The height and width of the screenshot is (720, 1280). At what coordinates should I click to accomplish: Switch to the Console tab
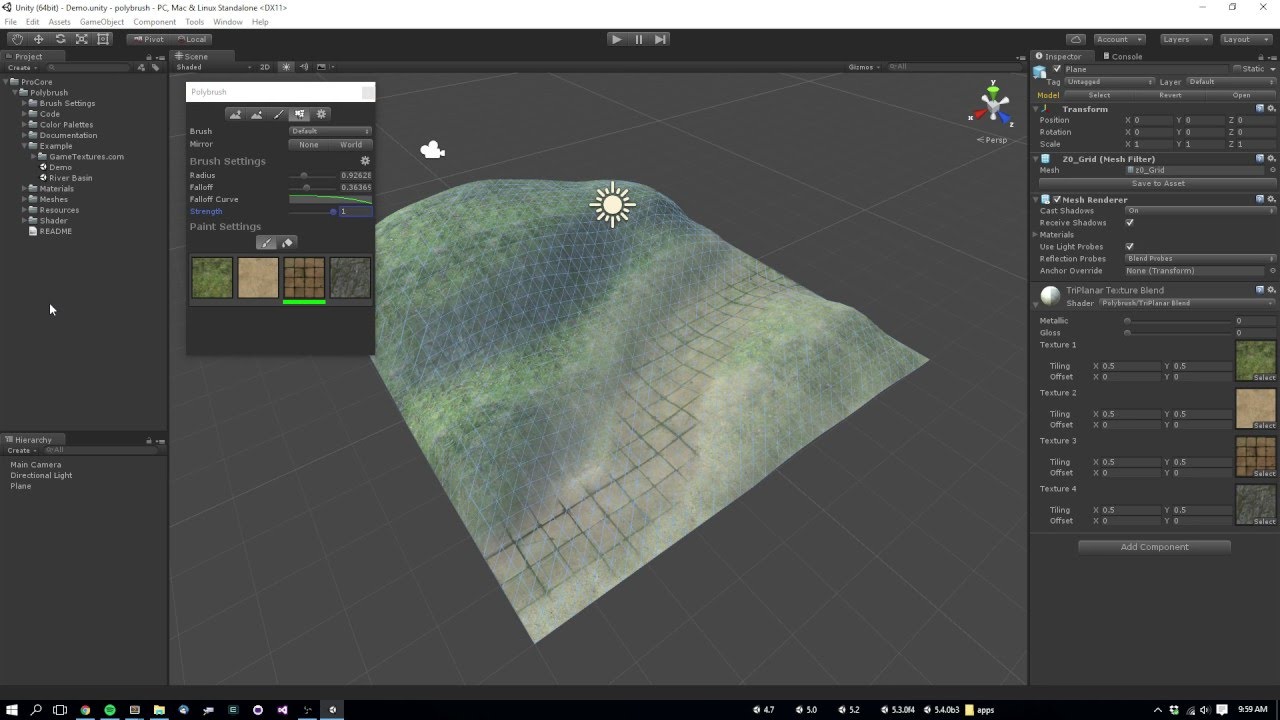[x=1121, y=56]
